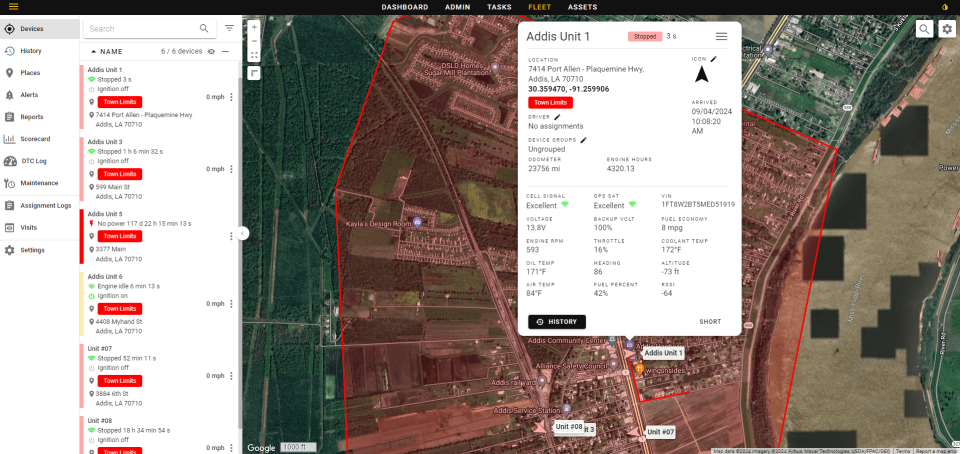Toggle dark mode contrast icon
The width and height of the screenshot is (960, 454).
946,7
